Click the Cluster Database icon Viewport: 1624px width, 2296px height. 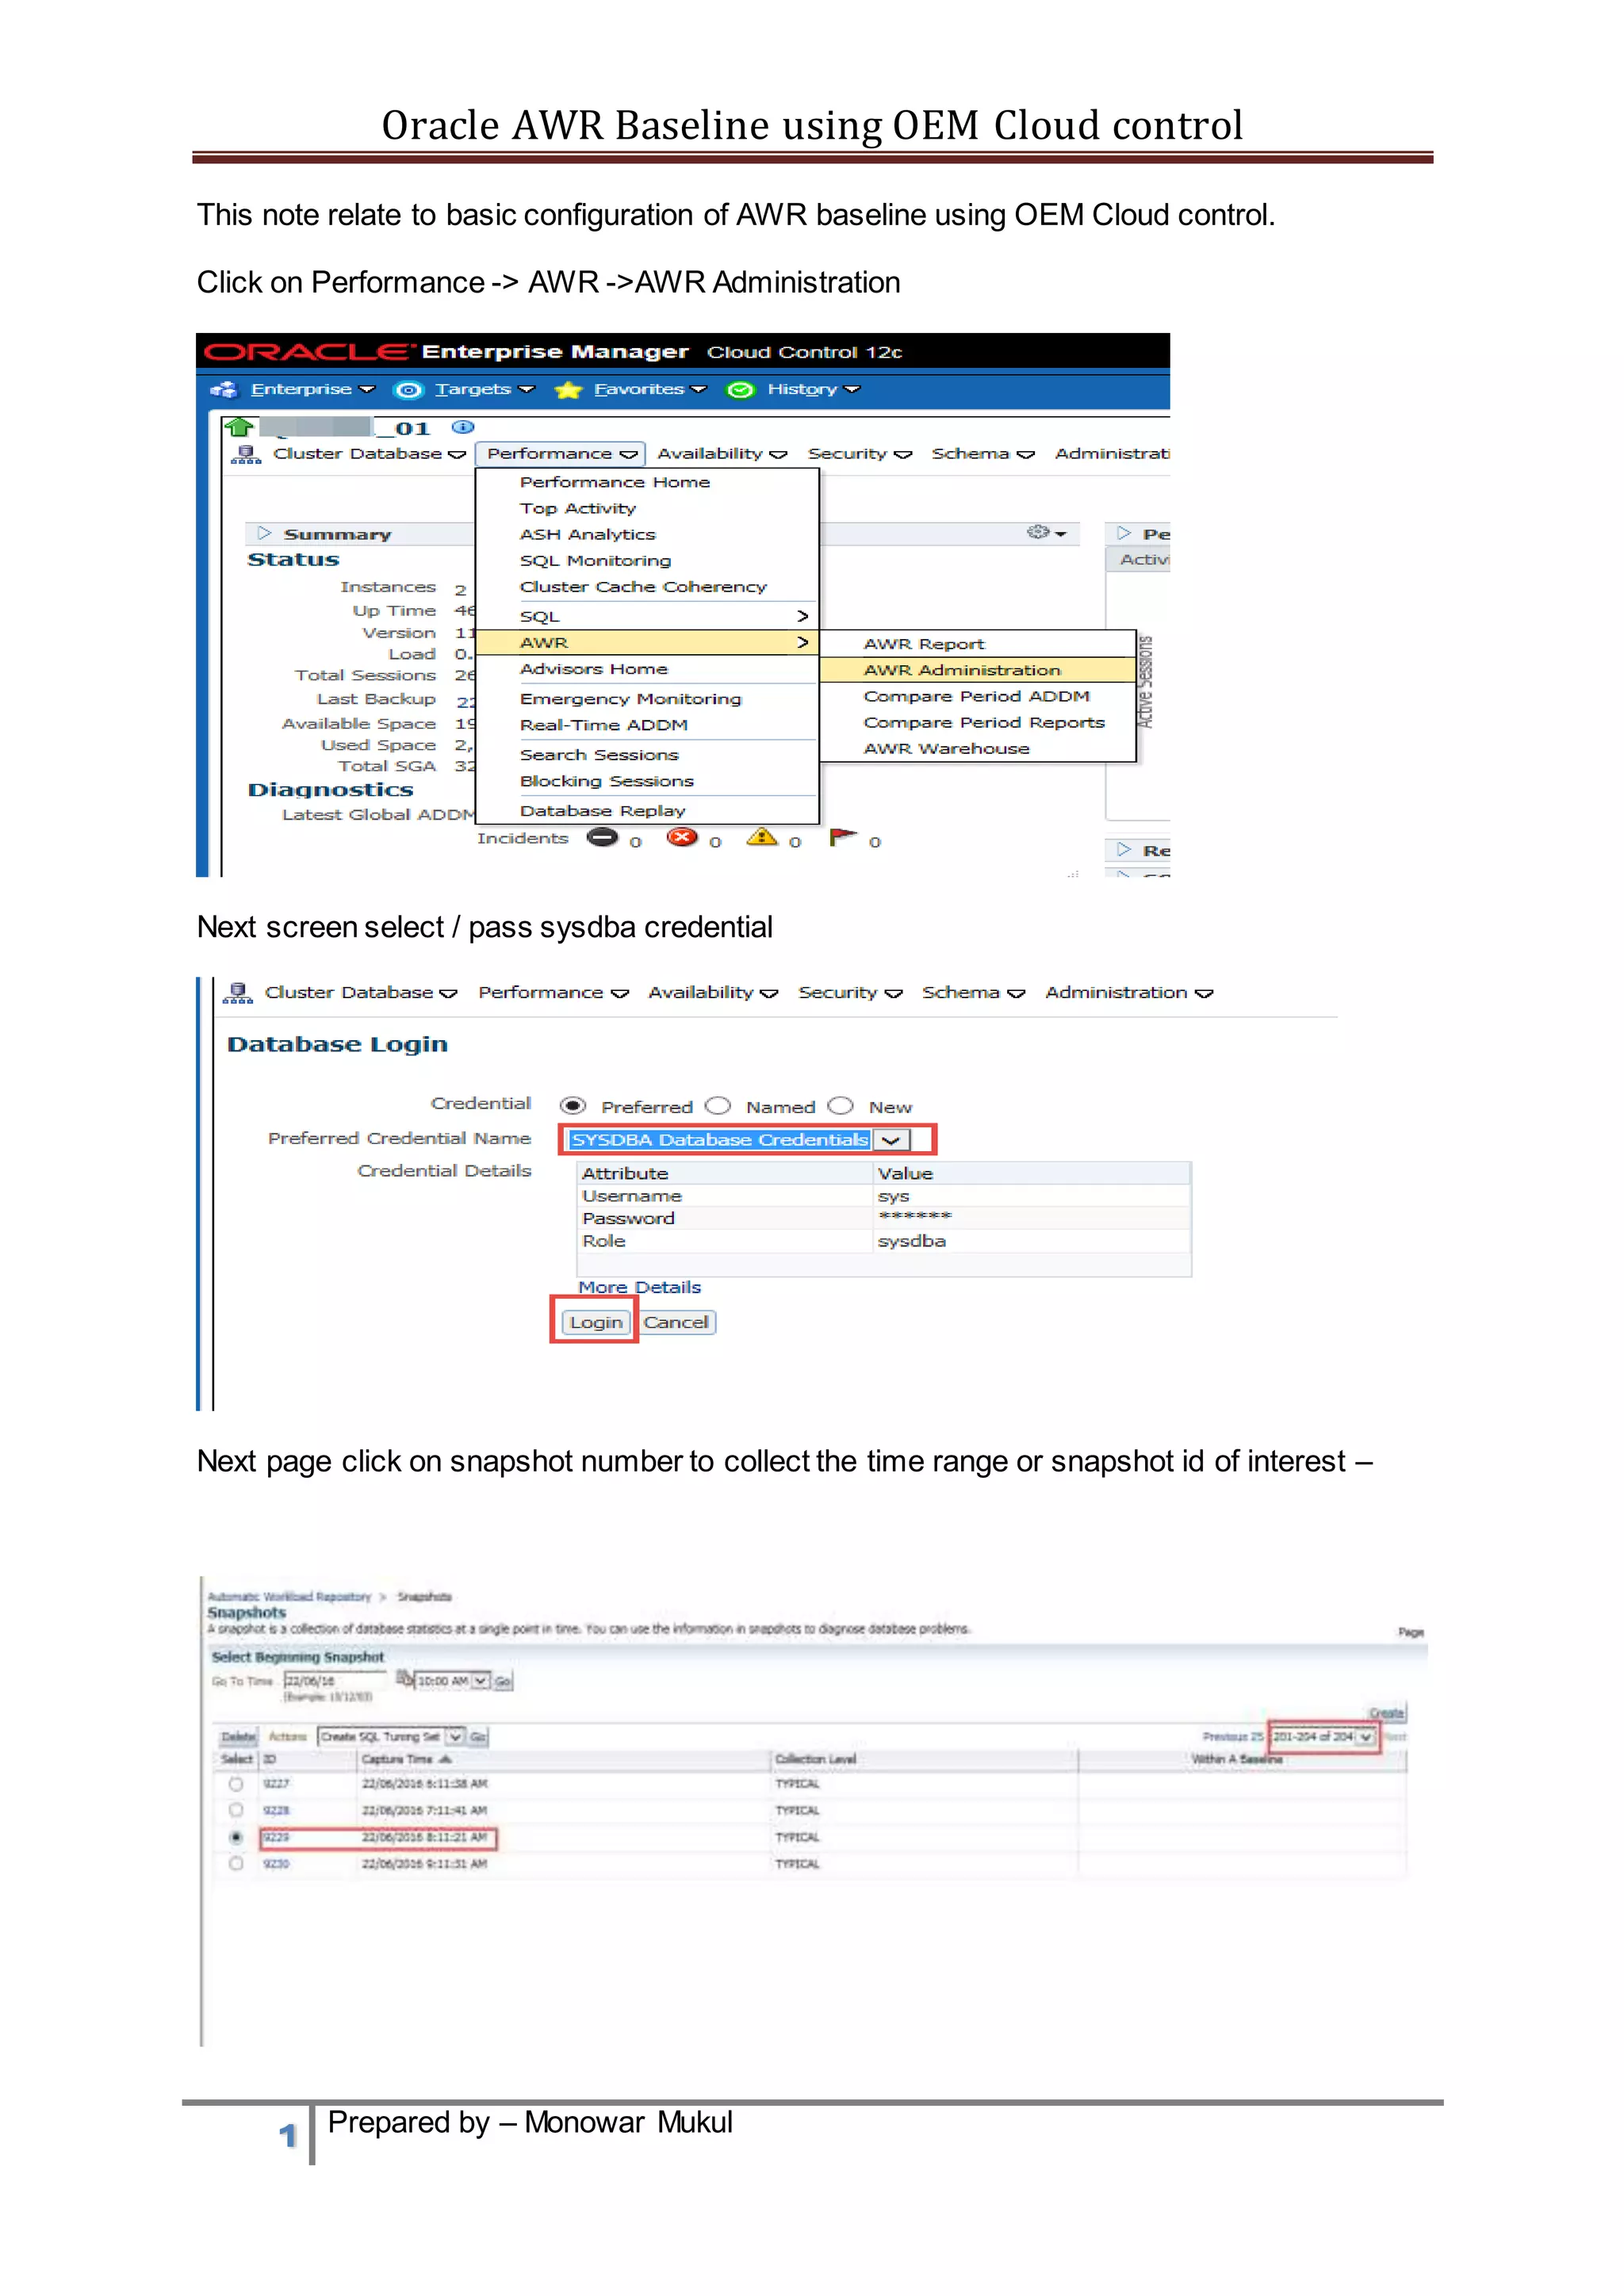point(246,455)
